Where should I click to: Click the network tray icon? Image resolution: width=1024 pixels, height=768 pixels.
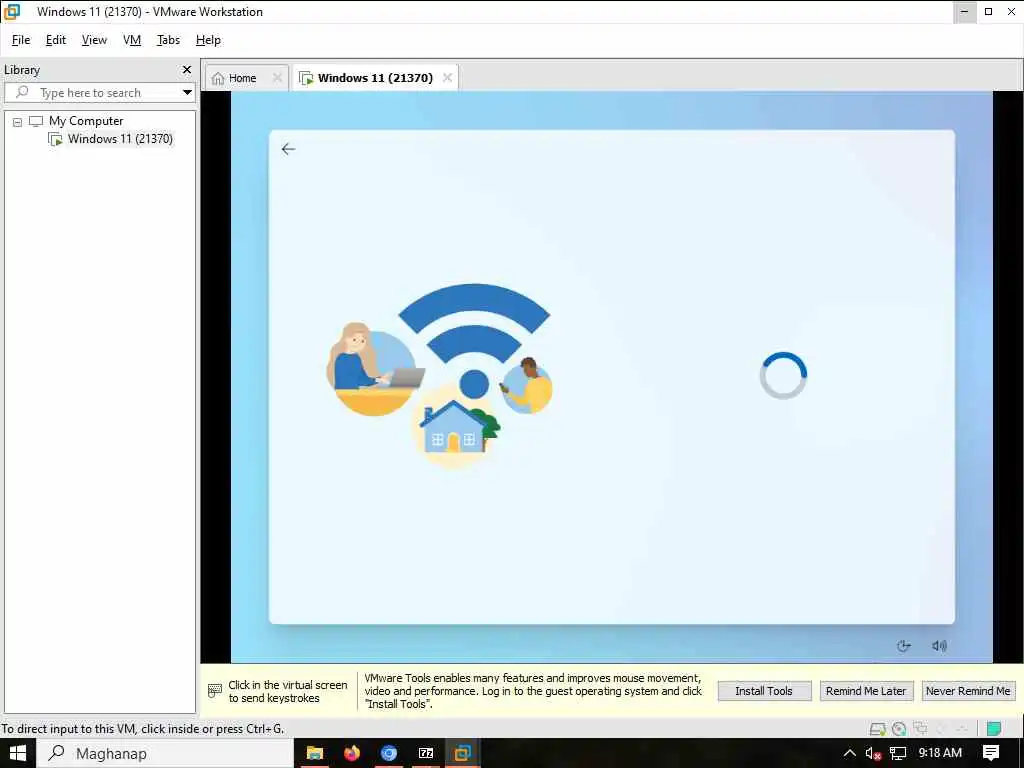click(898, 754)
